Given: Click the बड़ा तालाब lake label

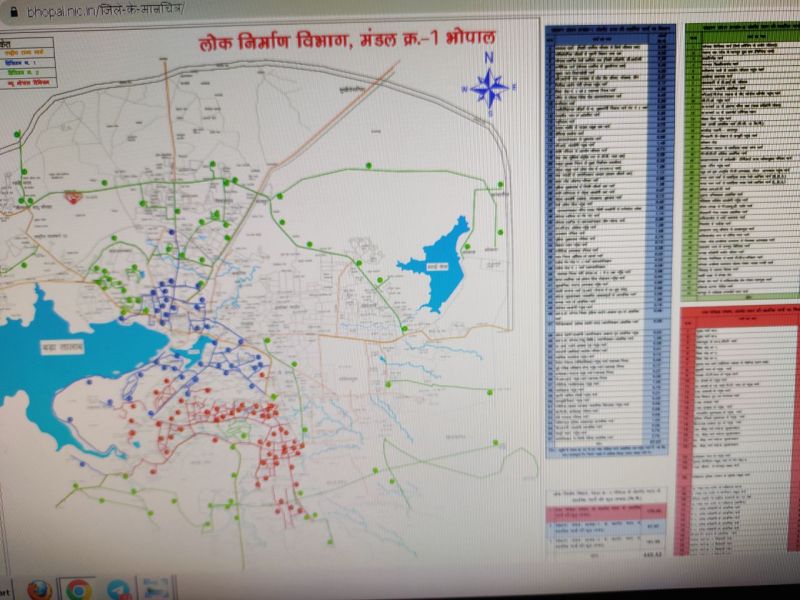Looking at the screenshot, I should [63, 348].
